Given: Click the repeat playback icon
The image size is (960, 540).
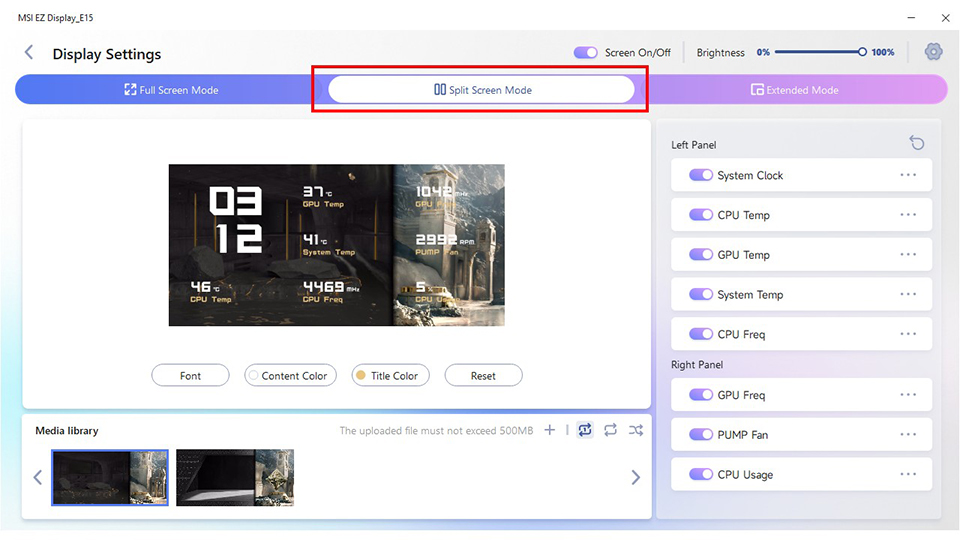Looking at the screenshot, I should pyautogui.click(x=610, y=430).
